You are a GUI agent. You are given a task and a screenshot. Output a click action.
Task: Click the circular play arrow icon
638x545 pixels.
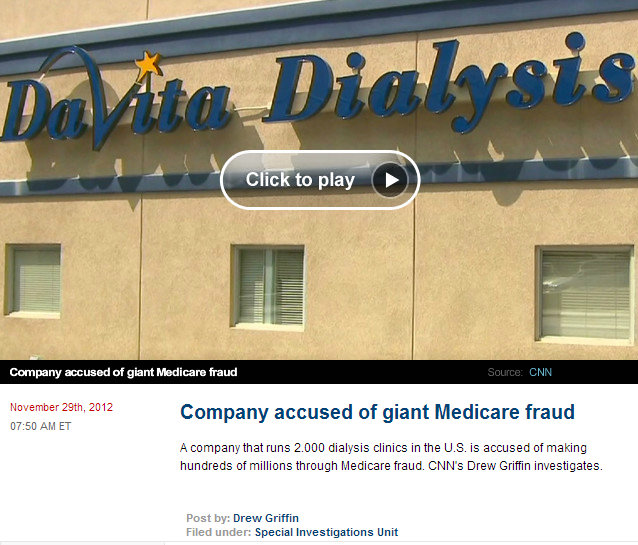[390, 180]
